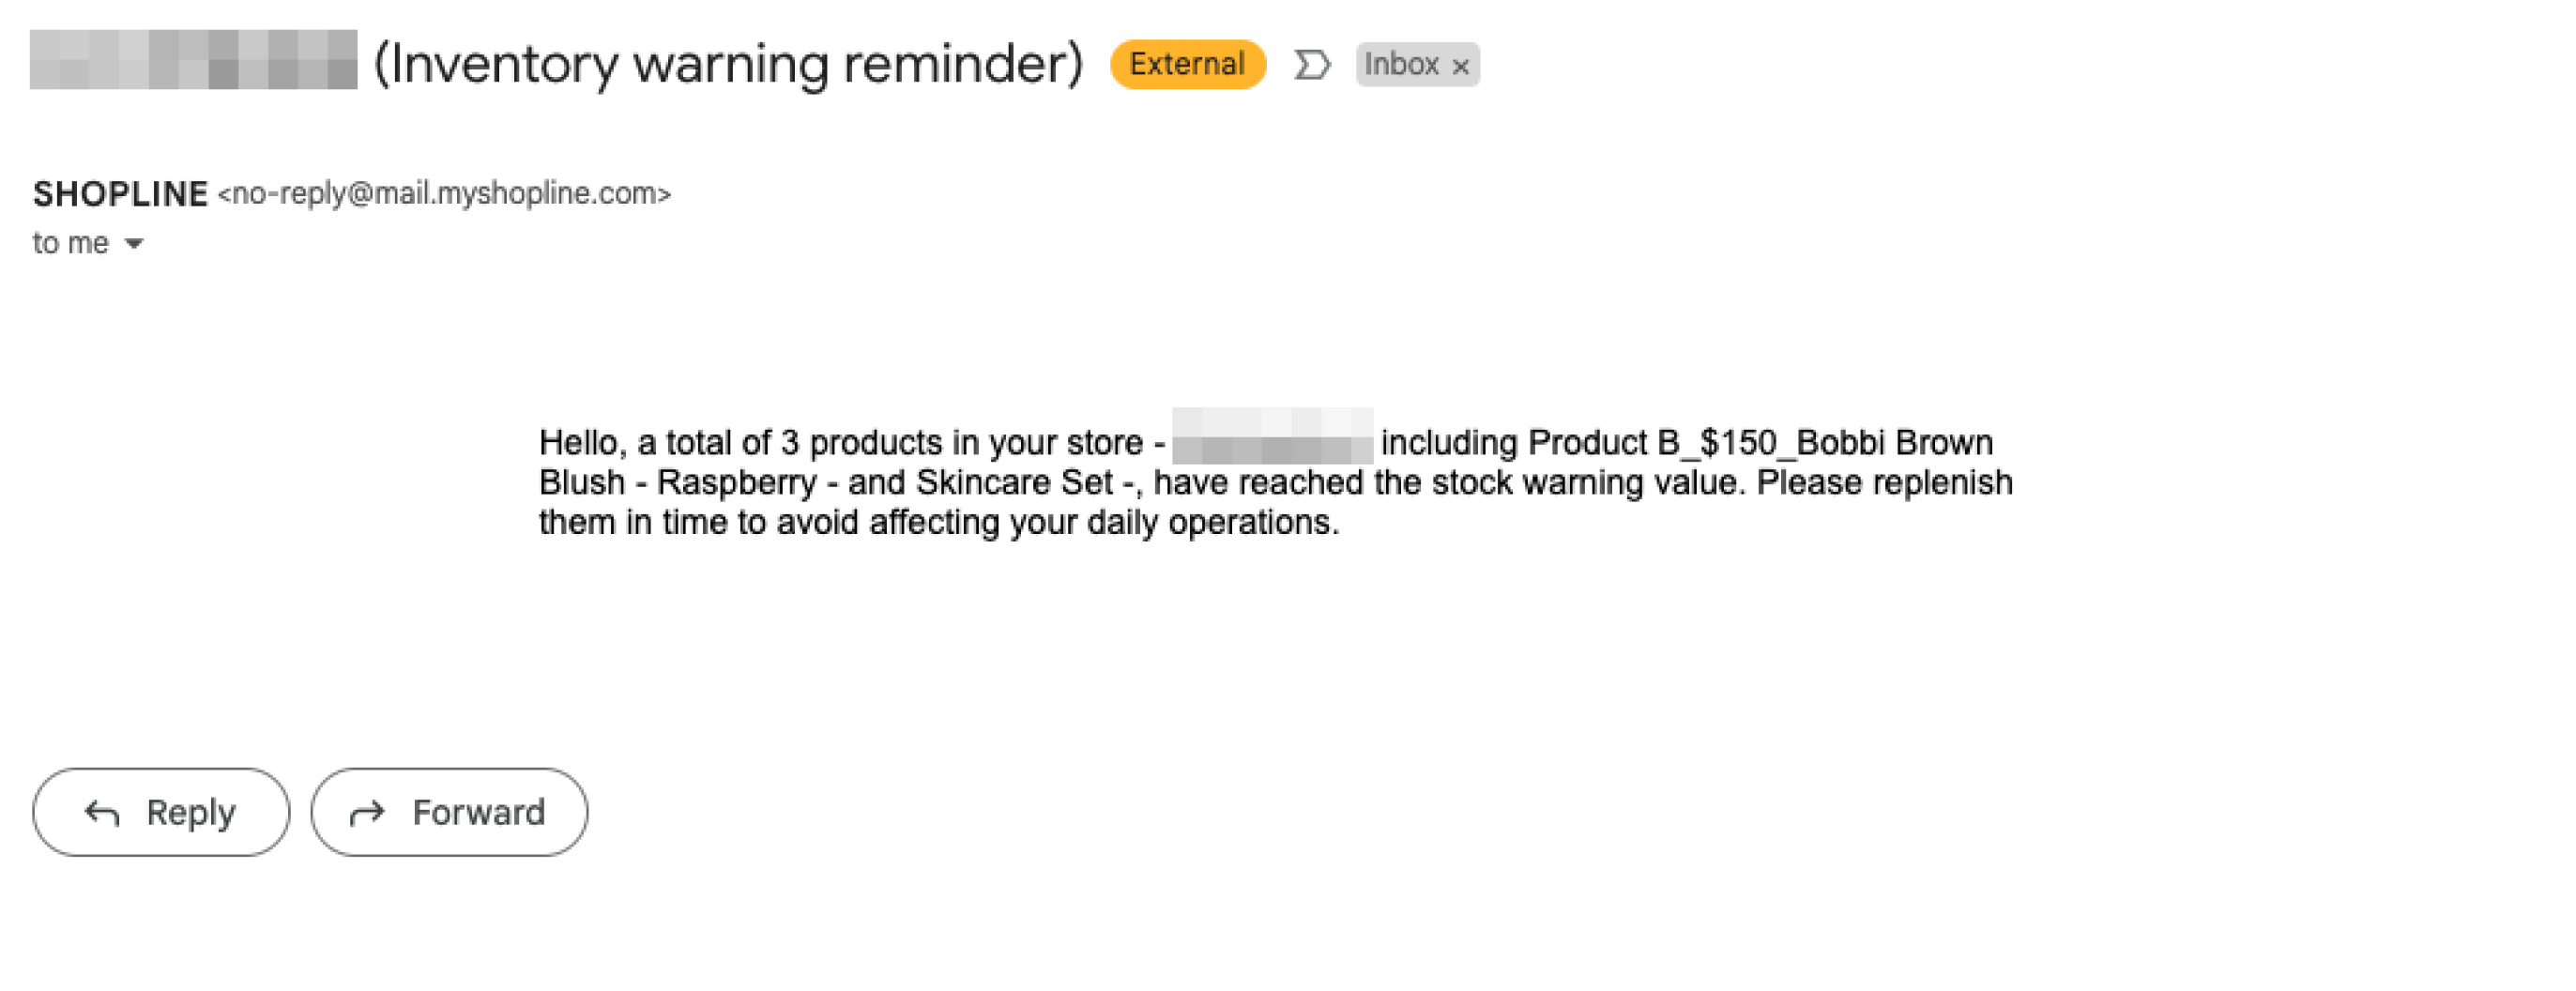Select the Inbox label chip text

coord(1401,64)
